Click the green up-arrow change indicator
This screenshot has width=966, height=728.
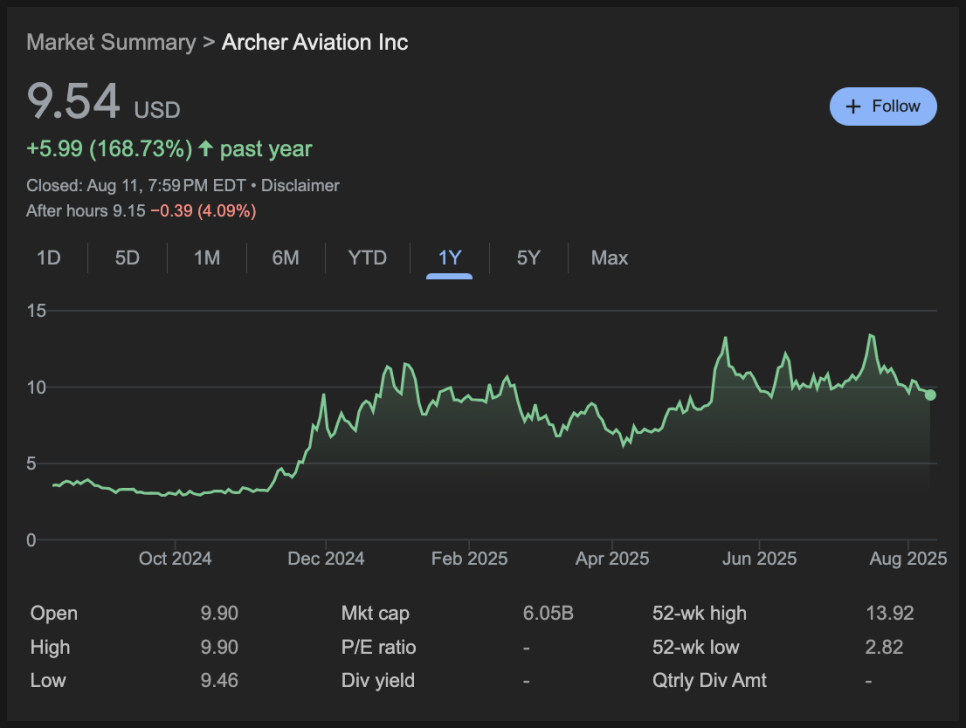tap(206, 148)
